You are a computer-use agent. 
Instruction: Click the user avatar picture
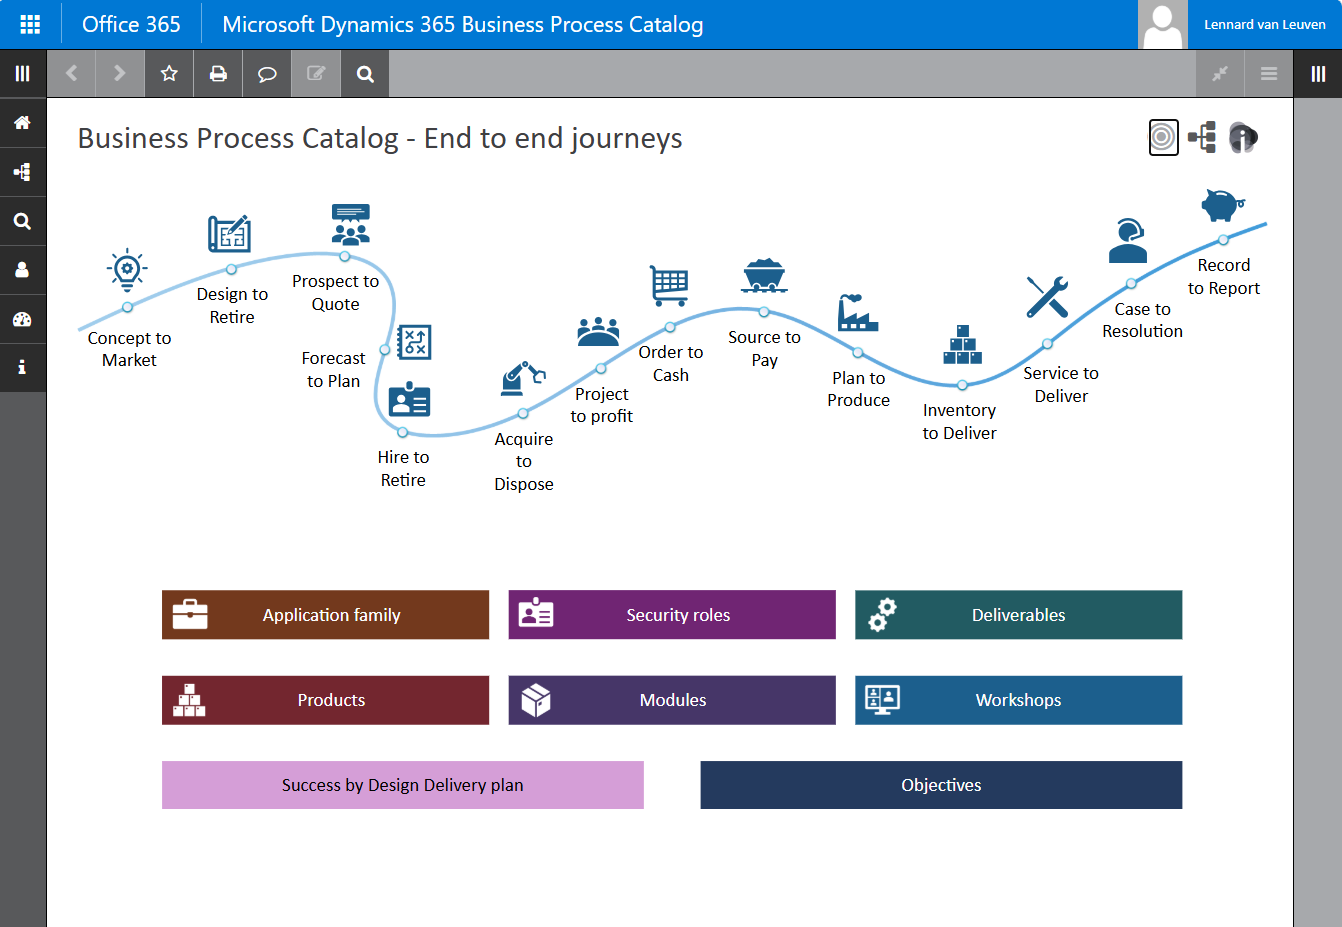(1163, 24)
